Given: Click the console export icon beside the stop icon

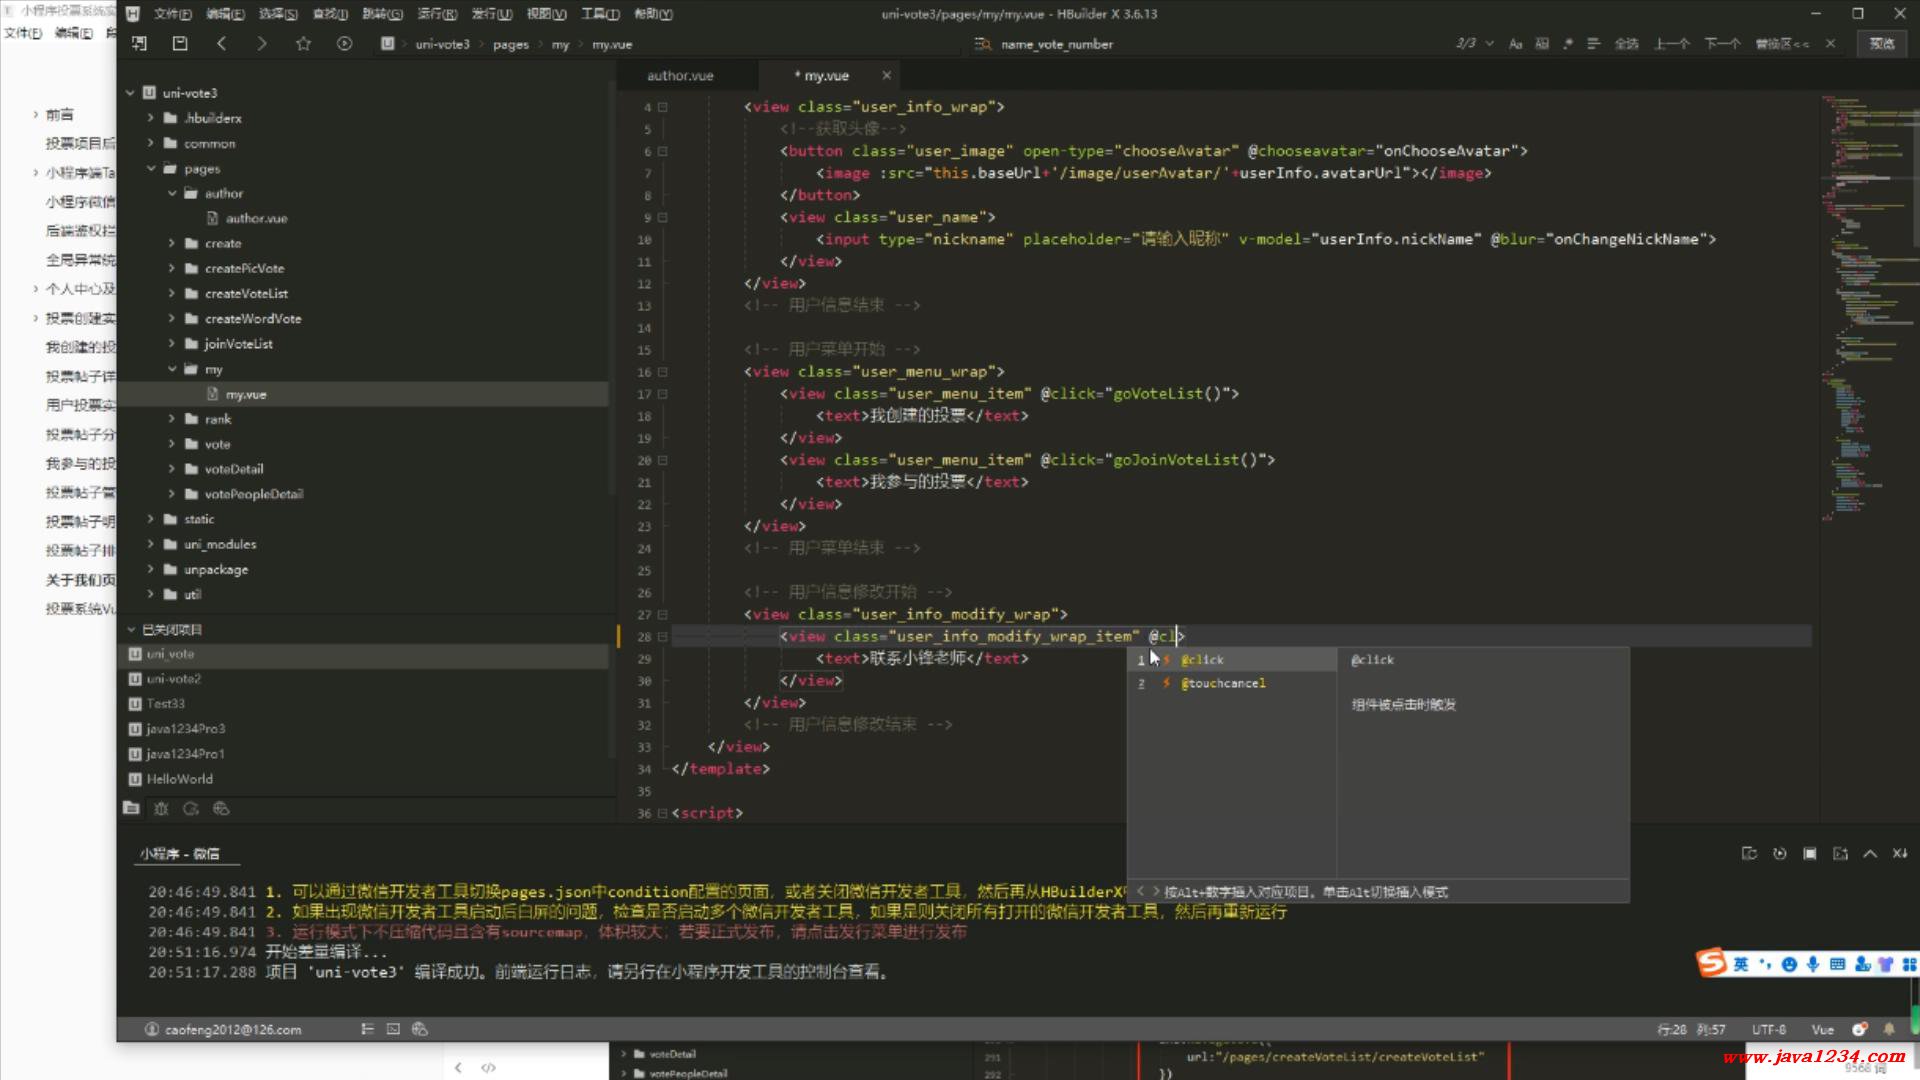Looking at the screenshot, I should 1840,853.
